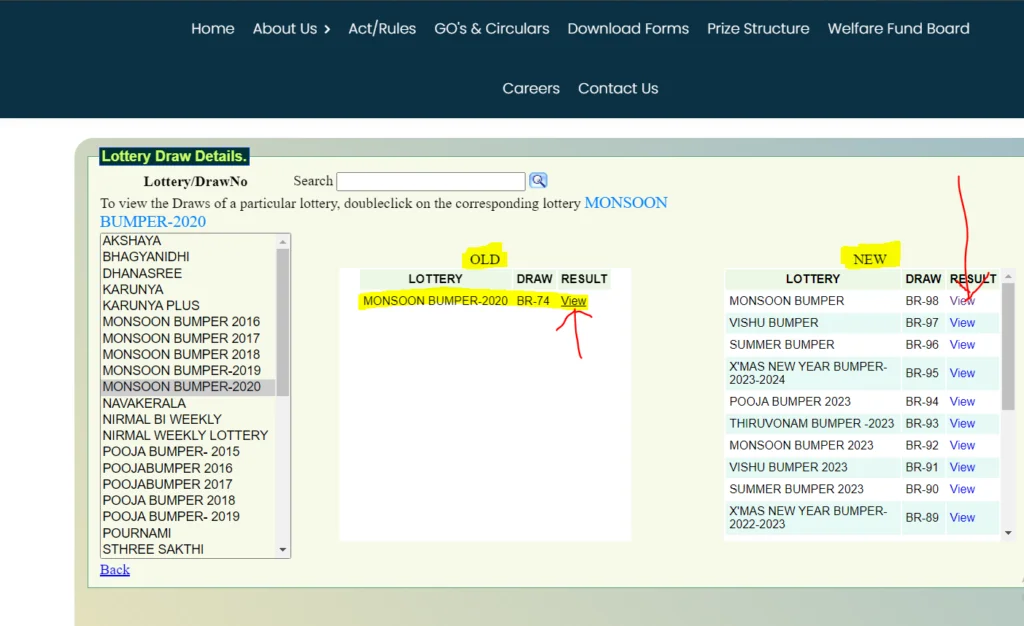This screenshot has width=1024, height=626.
Task: View result for X'MAS NEW YEAR BUMPER BR-89
Action: pyautogui.click(x=962, y=518)
